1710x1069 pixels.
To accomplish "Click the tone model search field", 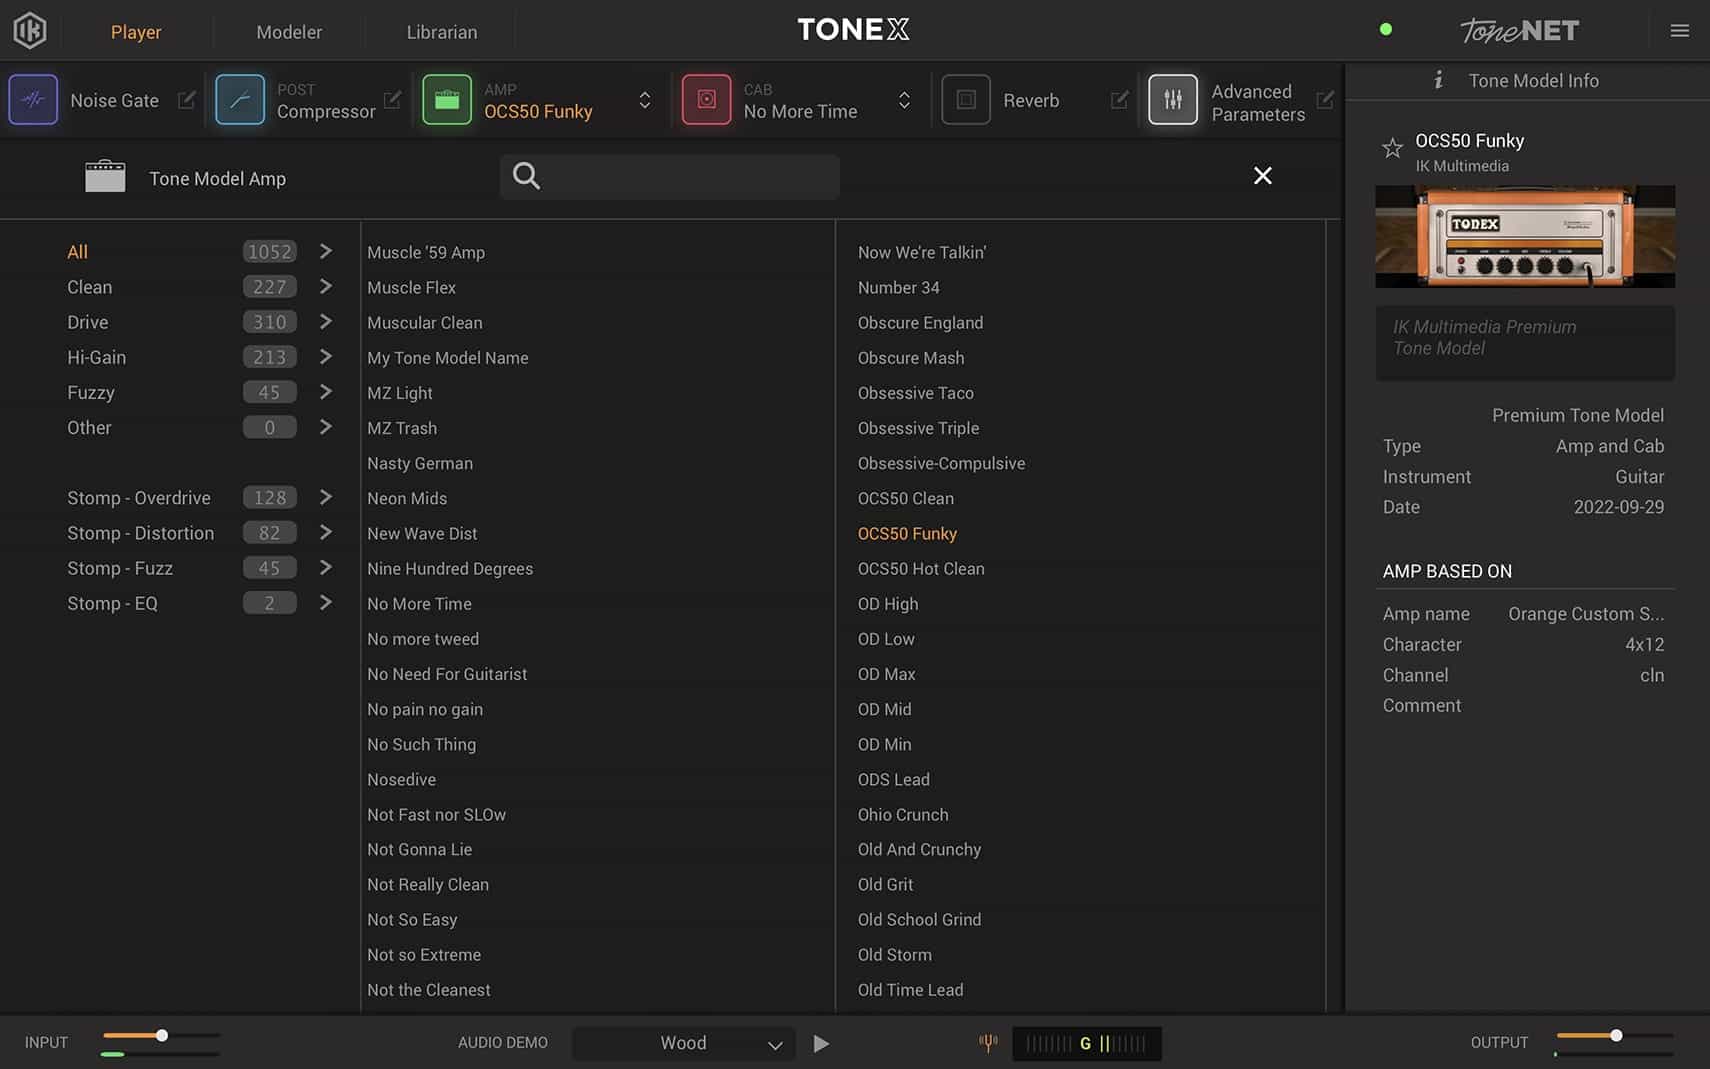I will [x=670, y=176].
